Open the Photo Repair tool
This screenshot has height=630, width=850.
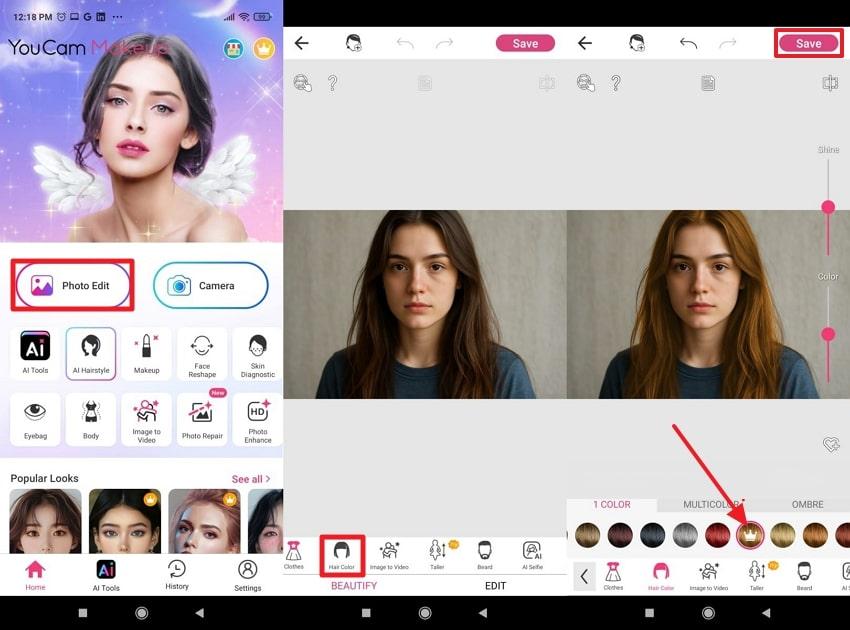click(x=201, y=419)
